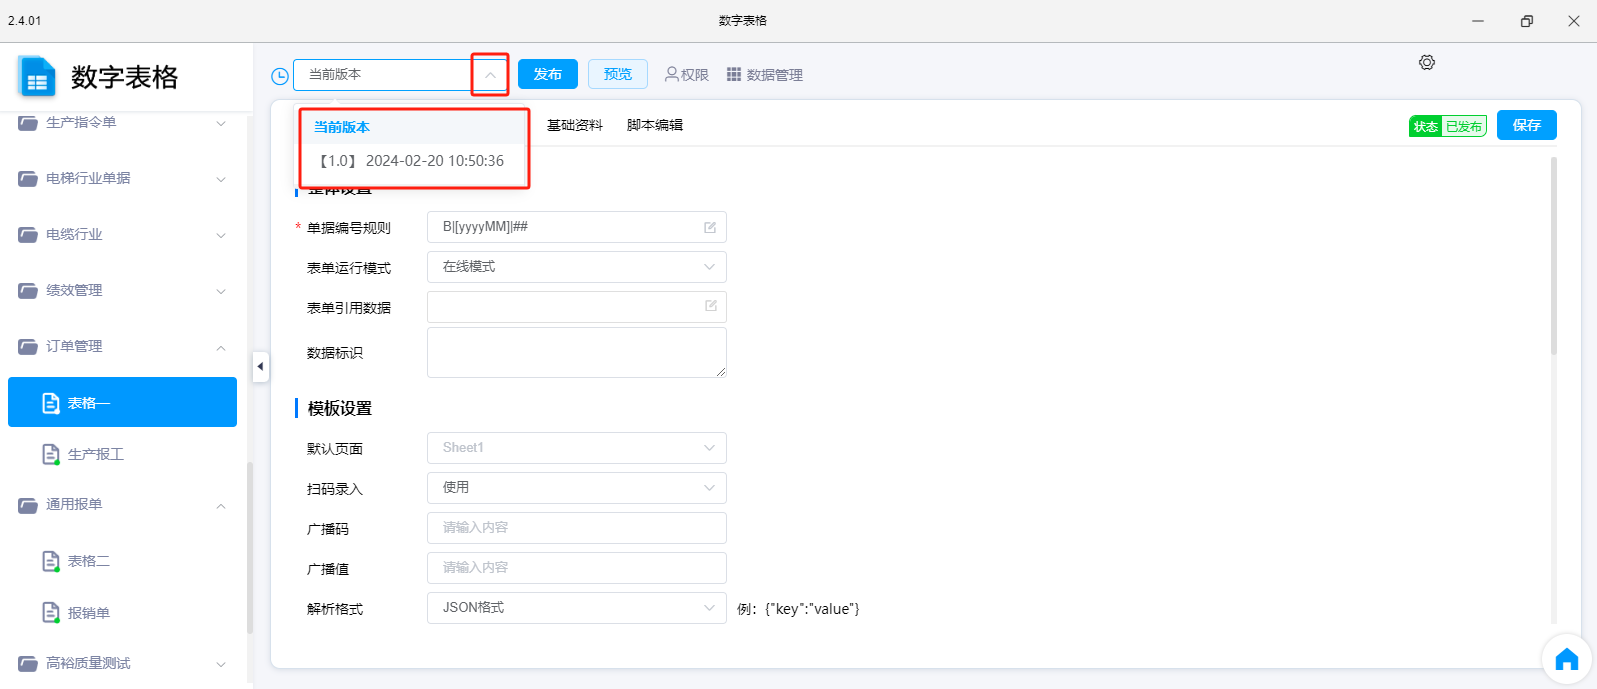Click the clock version history icon
The image size is (1597, 689).
(280, 76)
